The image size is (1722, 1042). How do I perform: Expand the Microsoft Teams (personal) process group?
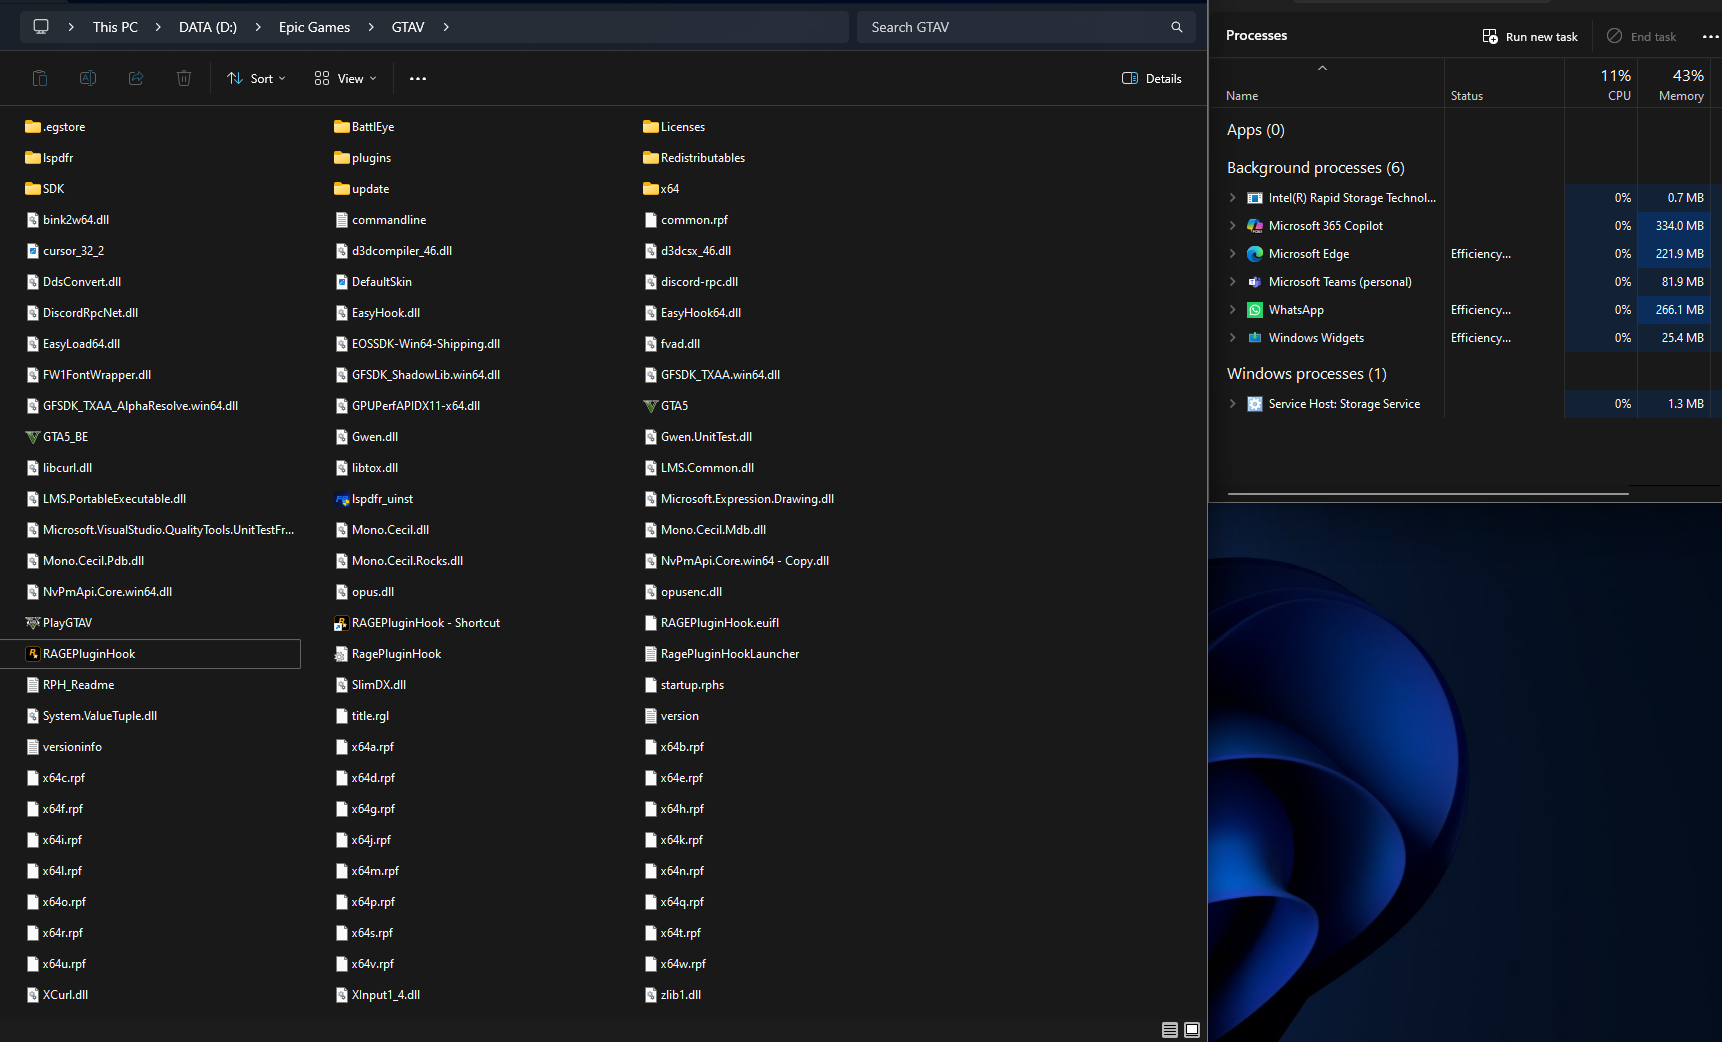tap(1233, 282)
